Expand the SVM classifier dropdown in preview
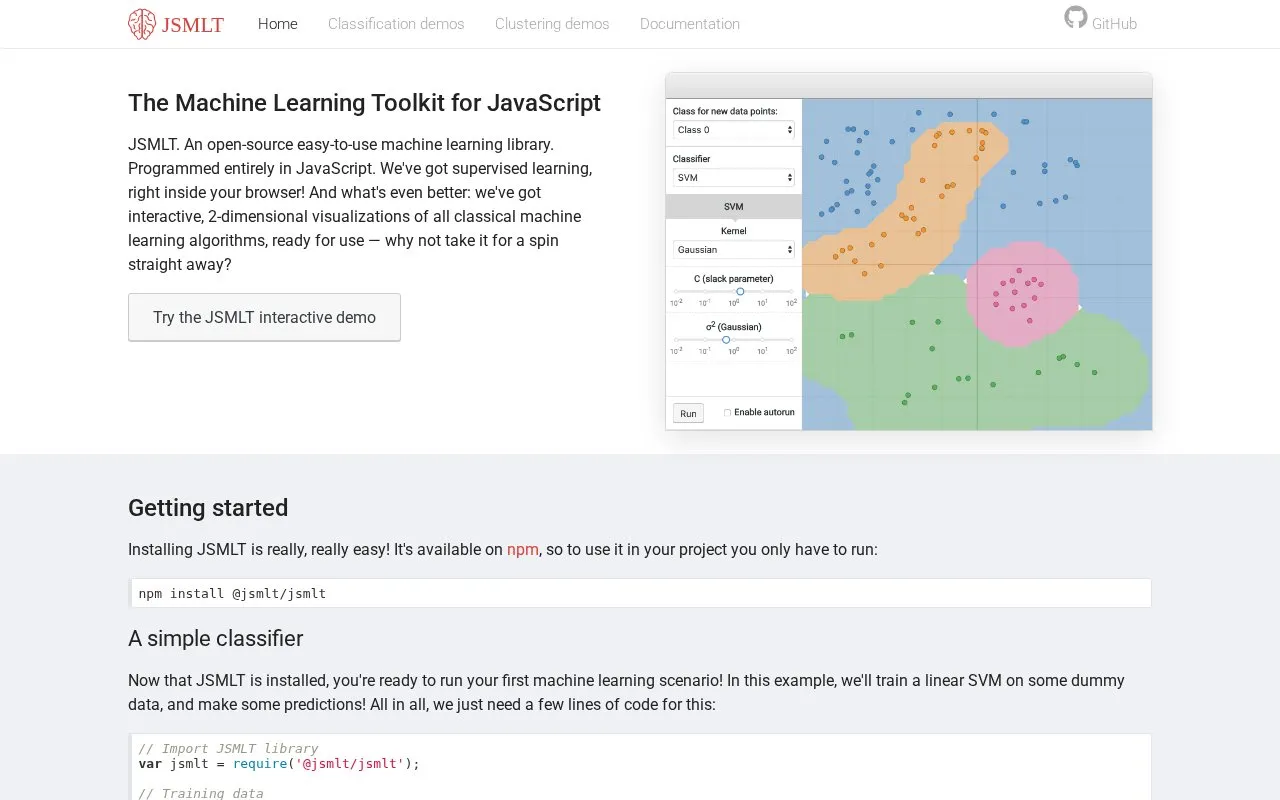Screen dimensions: 1280x800 click(x=734, y=178)
